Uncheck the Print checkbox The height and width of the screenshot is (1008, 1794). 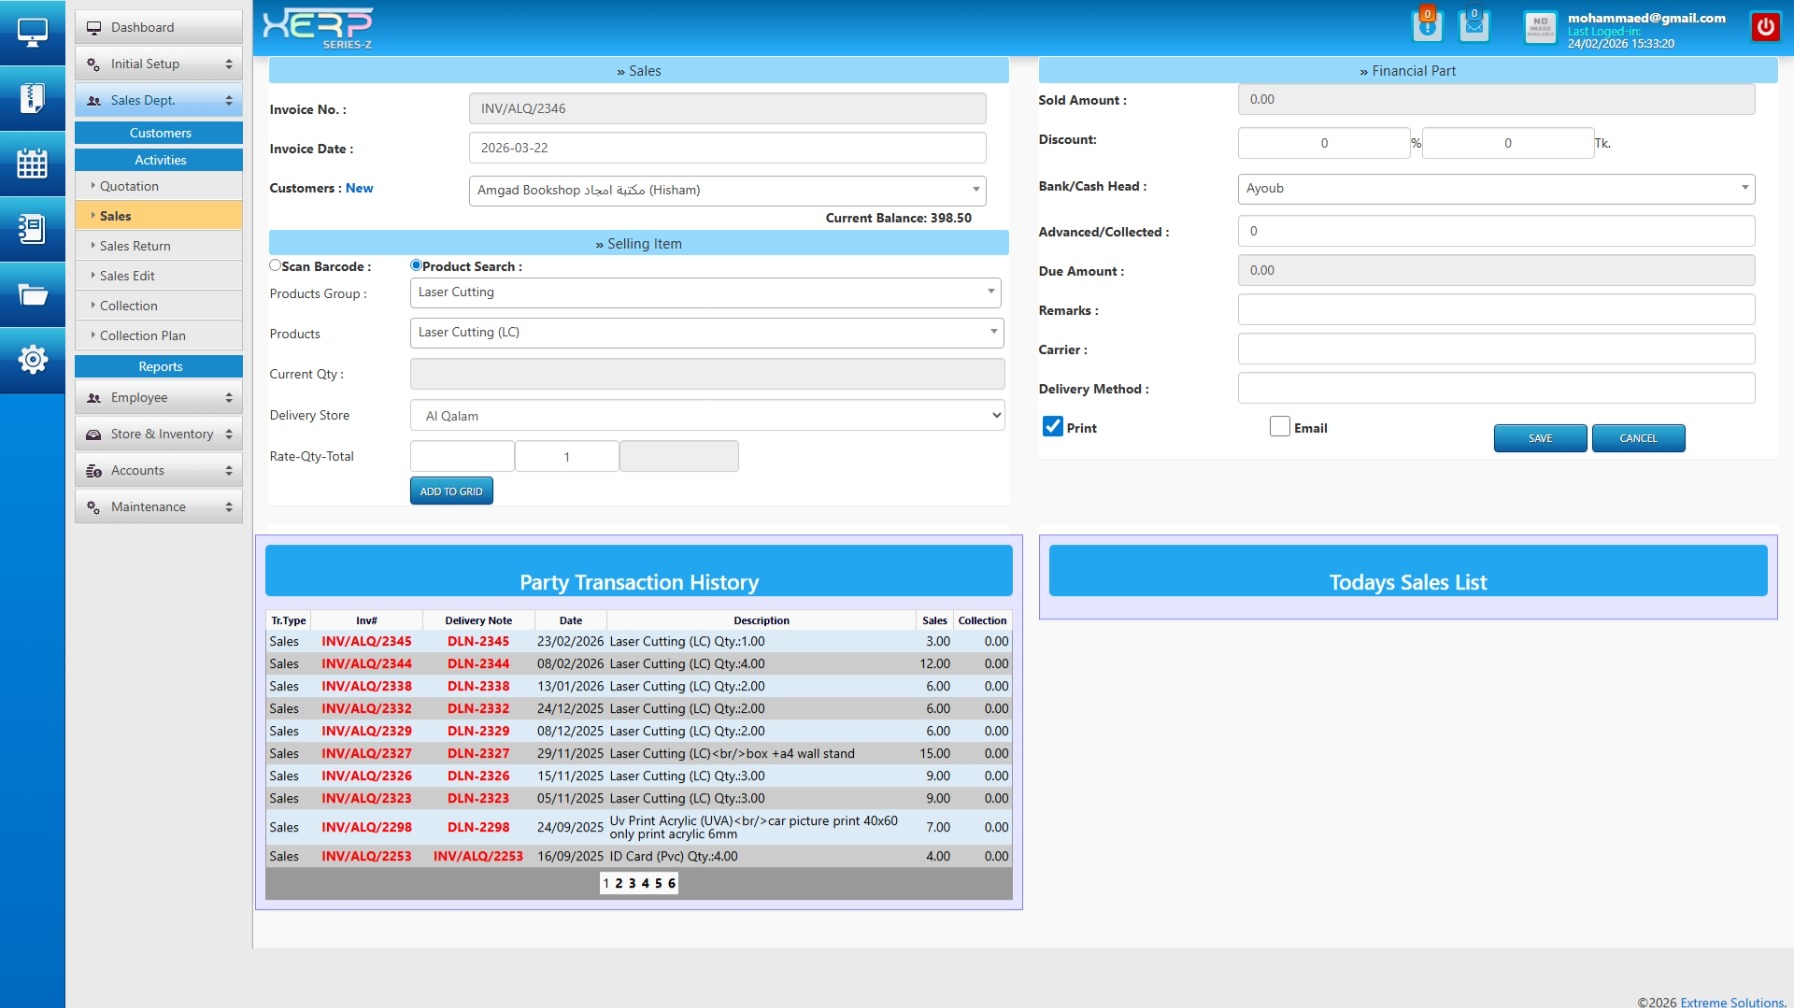(1053, 427)
